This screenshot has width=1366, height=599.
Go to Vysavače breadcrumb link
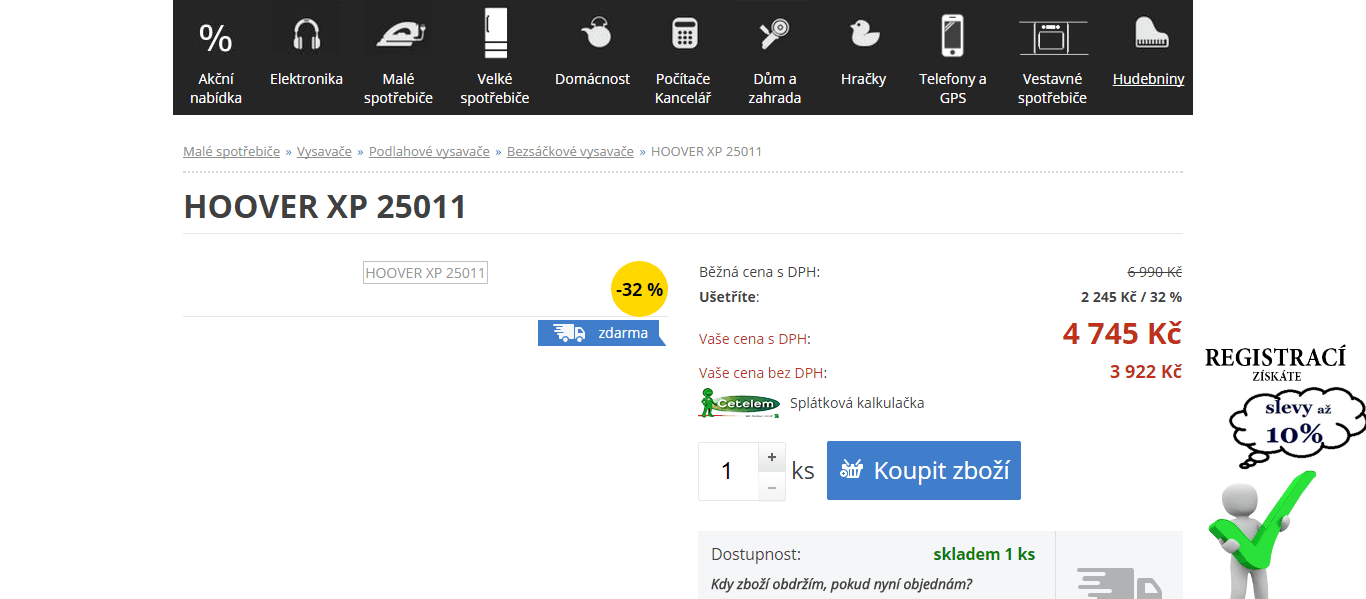coord(324,151)
